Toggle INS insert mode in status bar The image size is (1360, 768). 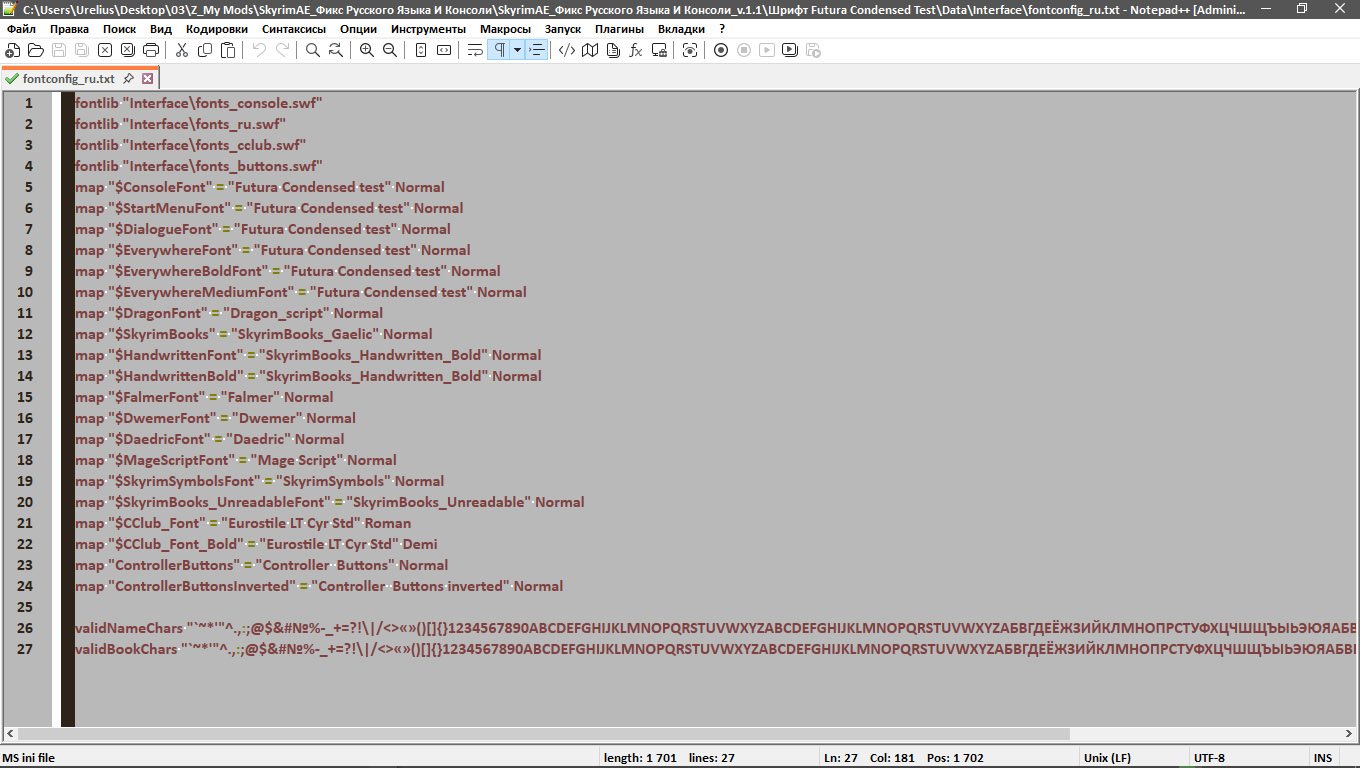tap(1322, 758)
